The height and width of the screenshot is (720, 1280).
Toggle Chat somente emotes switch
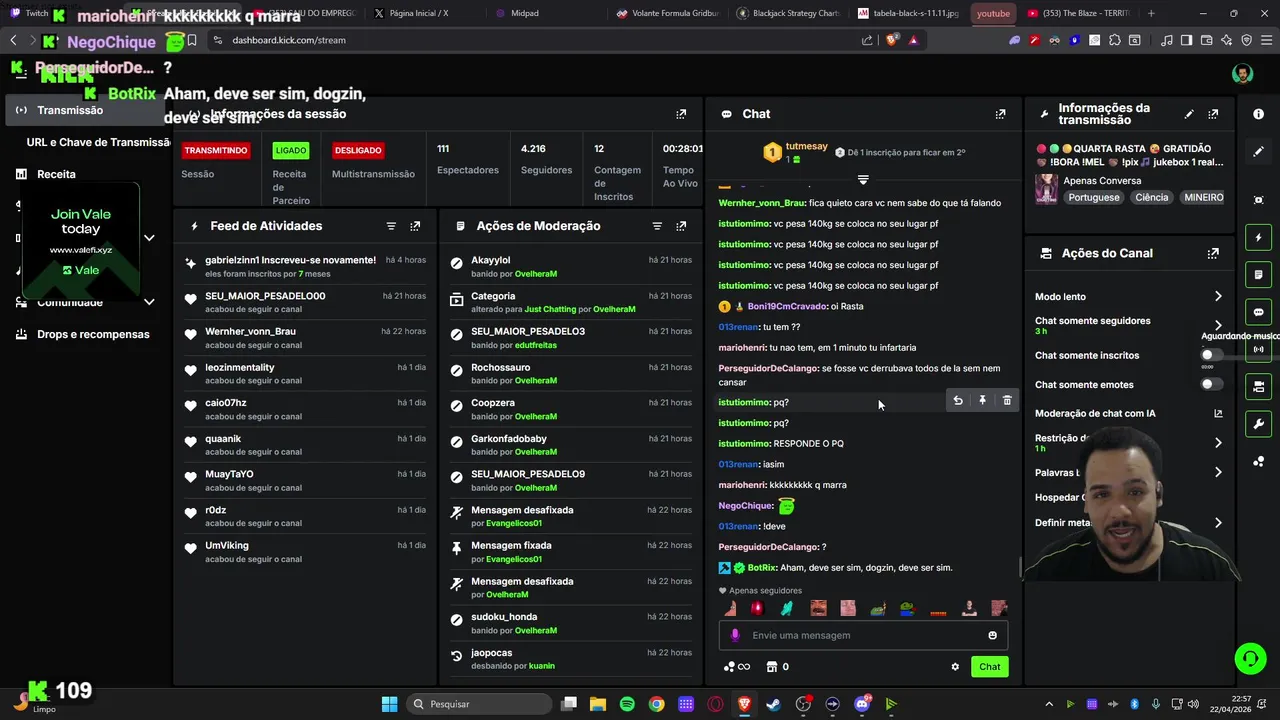(x=1211, y=384)
